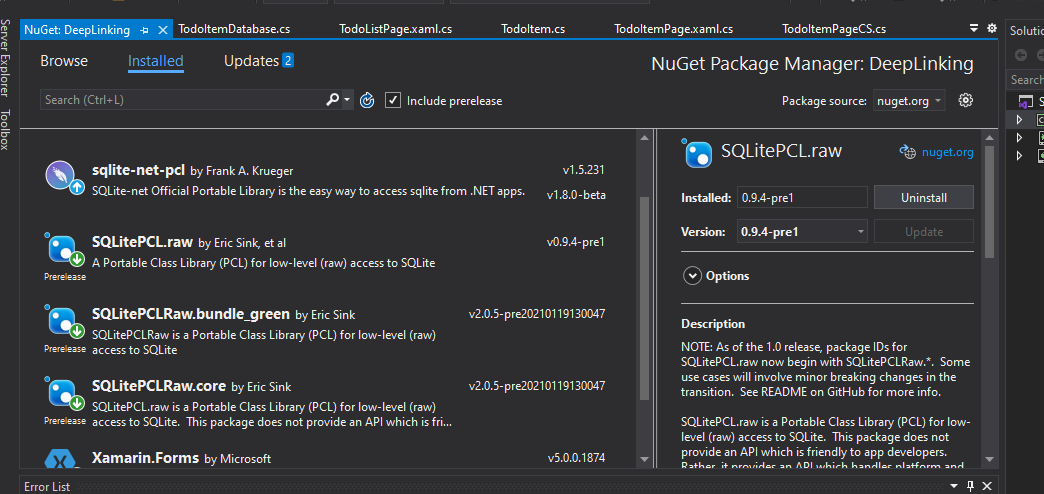This screenshot has width=1044, height=494.
Task: Open Error List window position dropdown
Action: point(954,486)
